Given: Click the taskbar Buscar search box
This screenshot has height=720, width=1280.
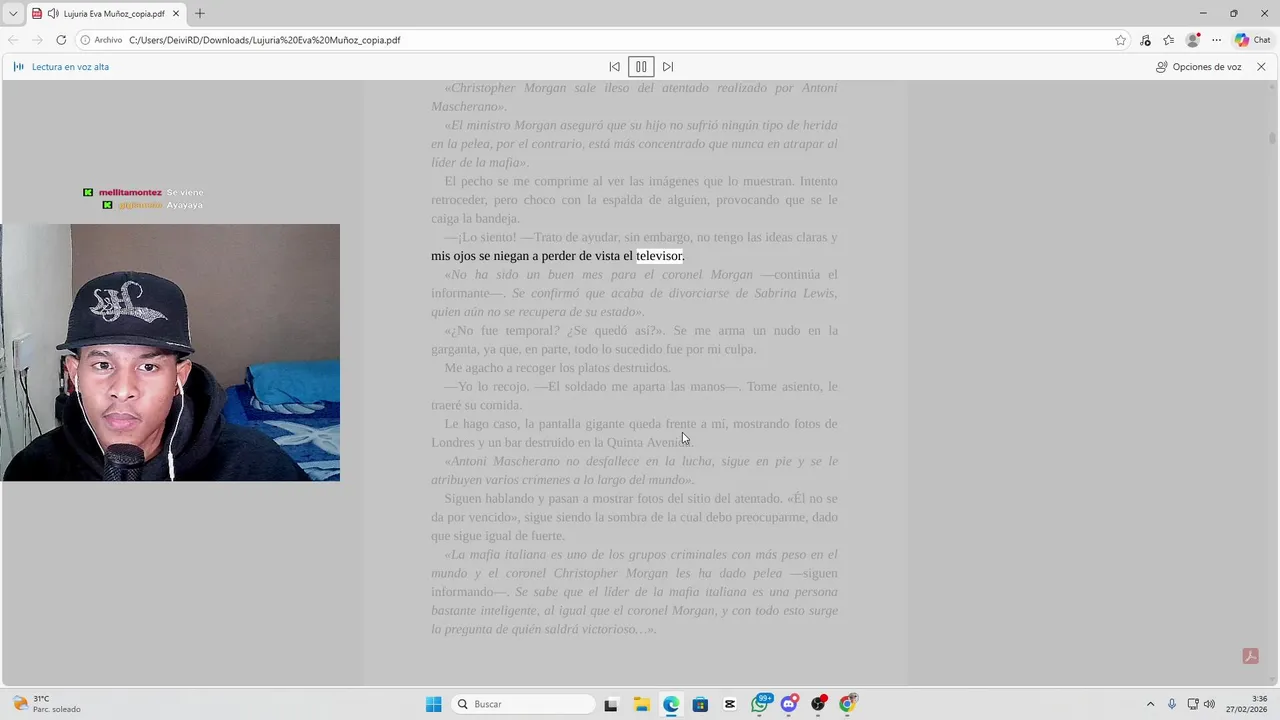Looking at the screenshot, I should pyautogui.click(x=523, y=704).
